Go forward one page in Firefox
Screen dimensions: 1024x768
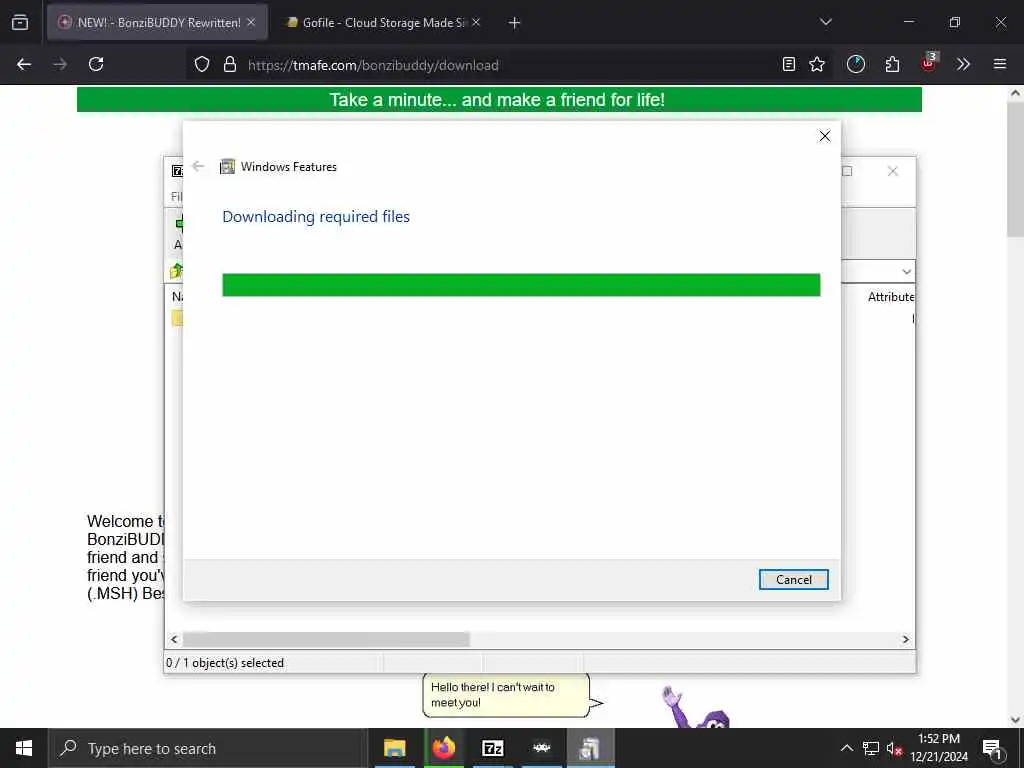[x=60, y=64]
